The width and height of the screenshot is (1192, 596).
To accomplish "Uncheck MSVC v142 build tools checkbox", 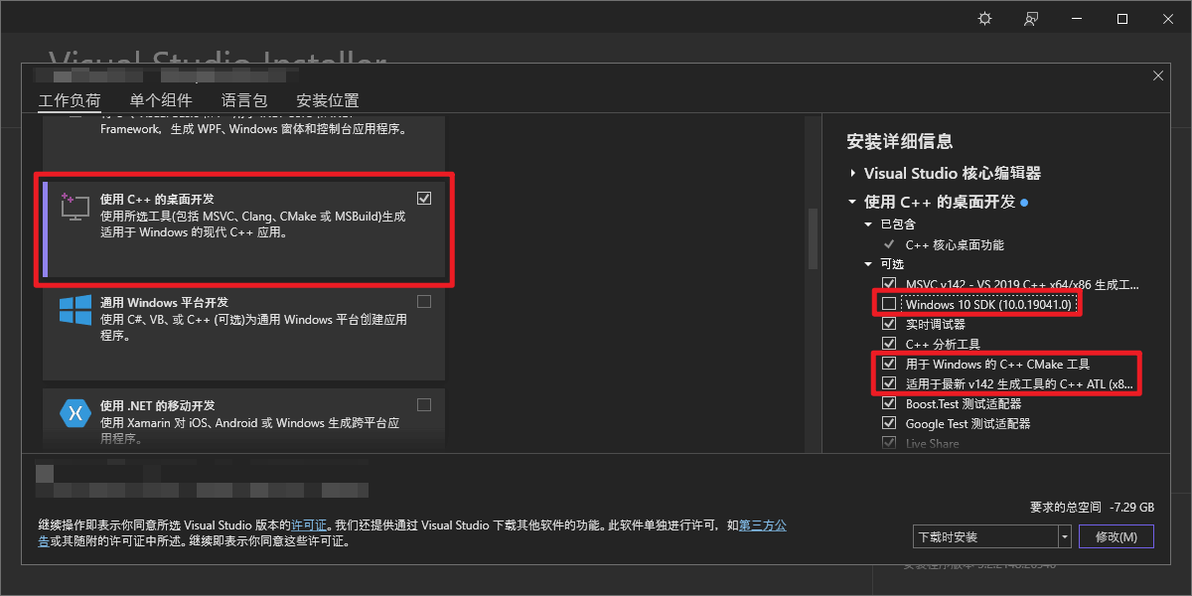I will pyautogui.click(x=889, y=284).
